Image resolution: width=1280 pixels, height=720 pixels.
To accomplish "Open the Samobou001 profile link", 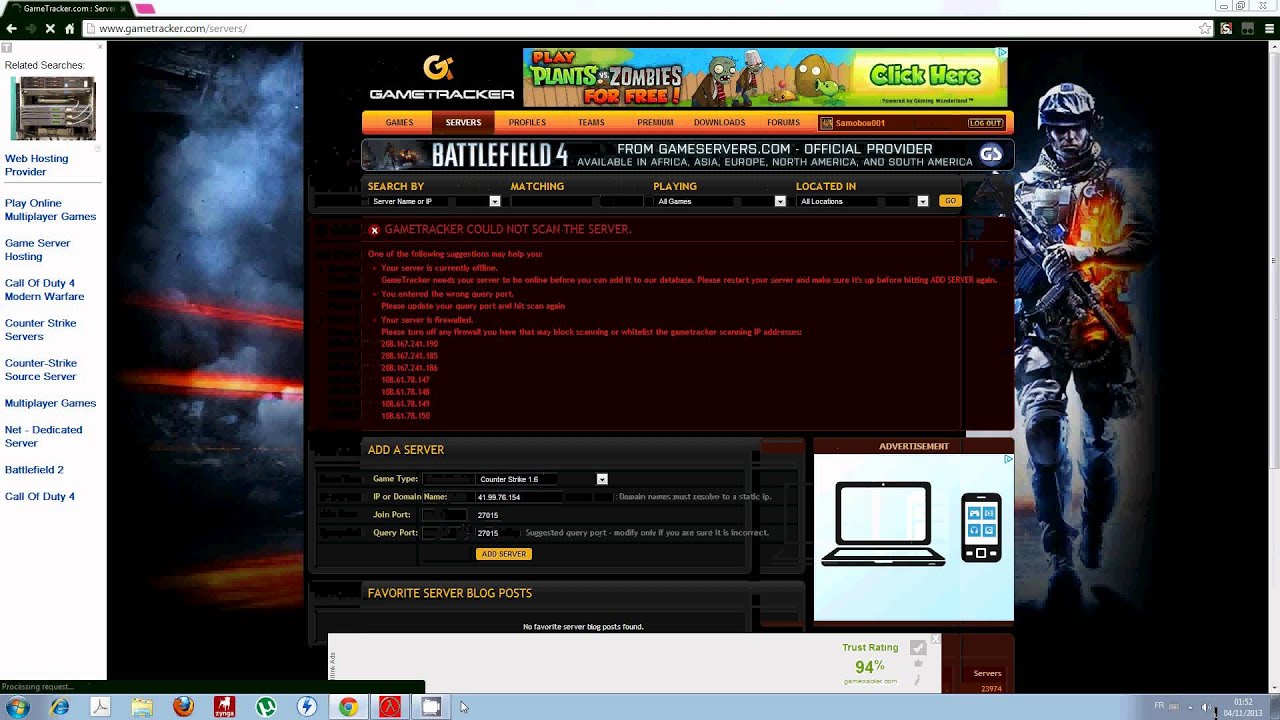I will point(860,123).
